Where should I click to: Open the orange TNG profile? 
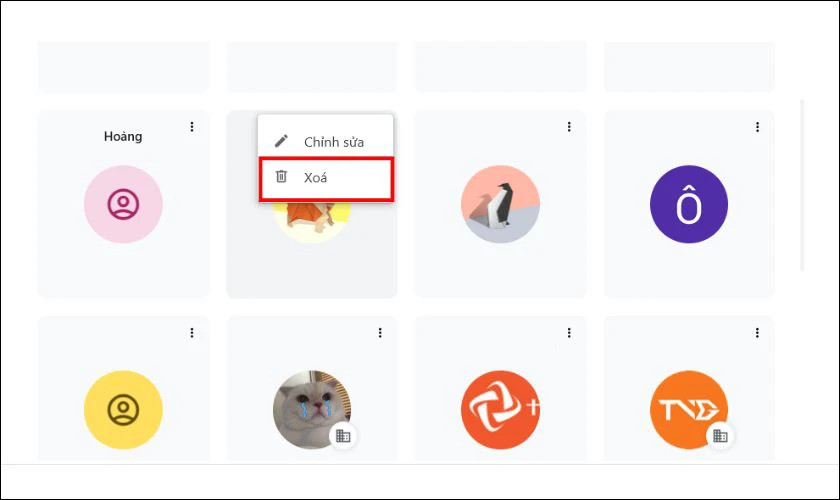pyautogui.click(x=688, y=410)
